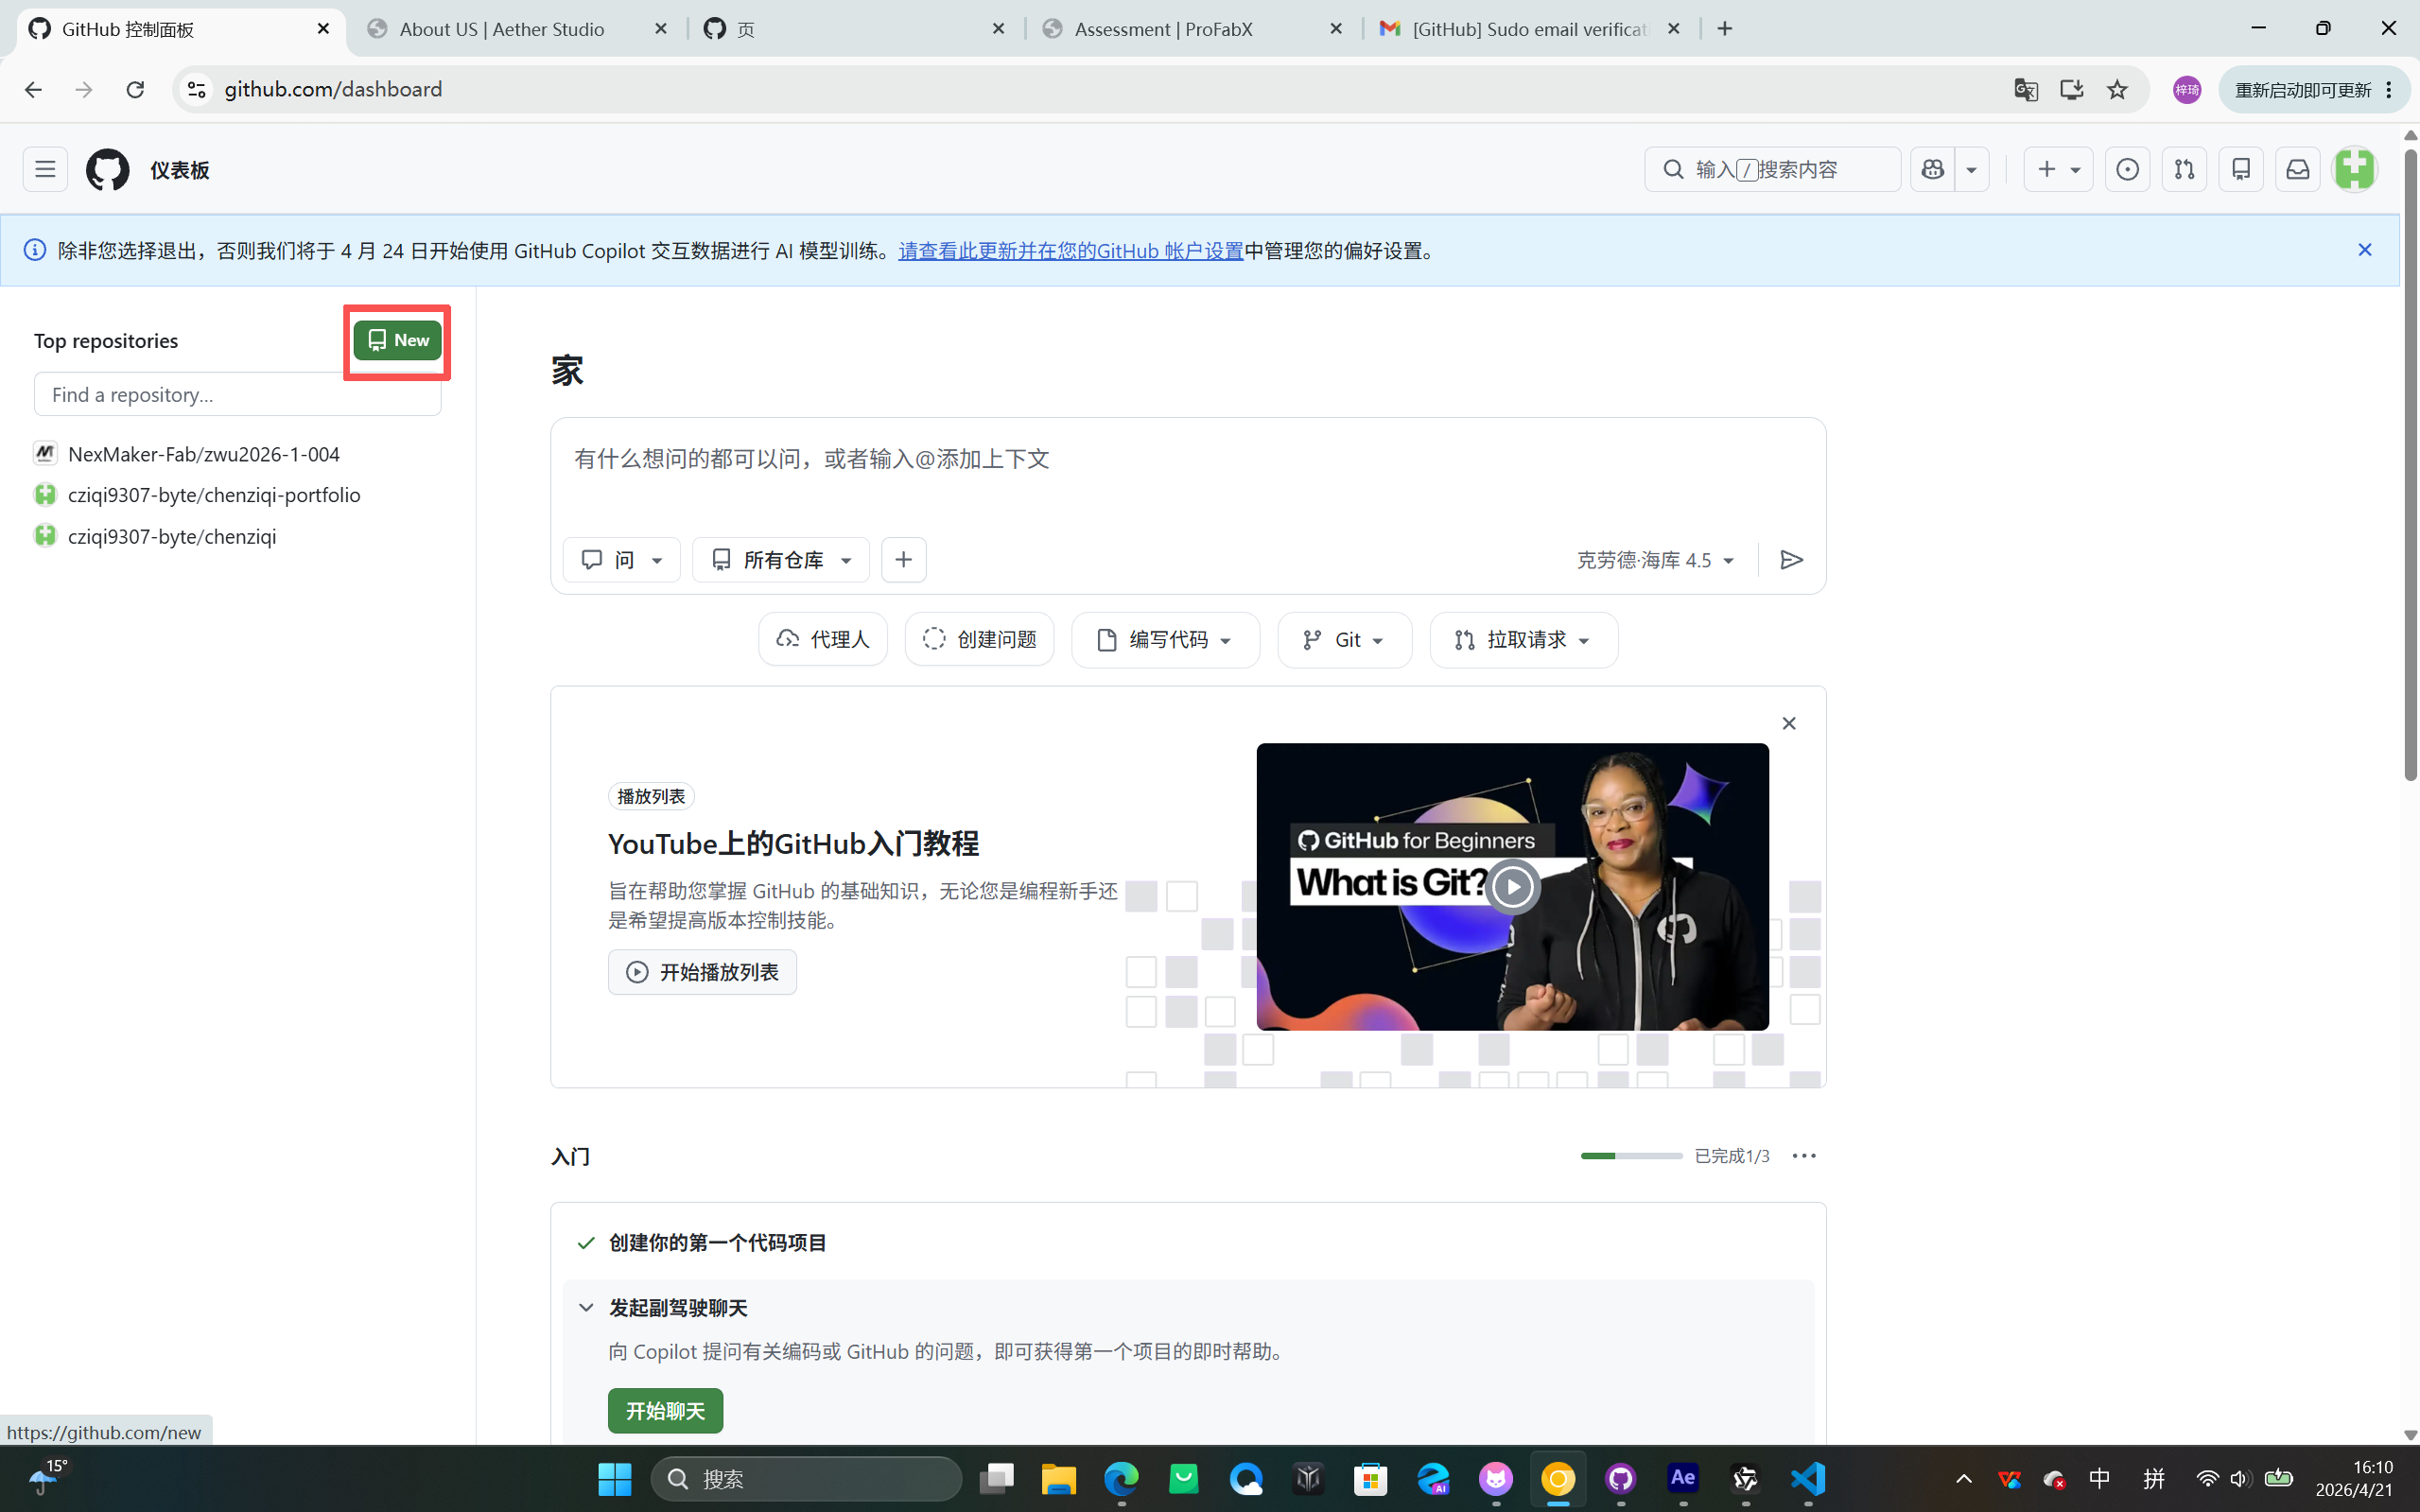
Task: Open the GitHub hamburger navigation menu
Action: (45, 169)
